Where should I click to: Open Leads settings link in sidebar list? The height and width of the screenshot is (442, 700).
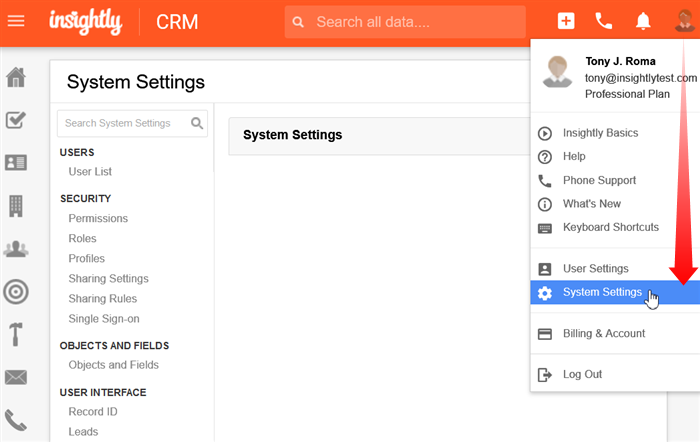83,432
